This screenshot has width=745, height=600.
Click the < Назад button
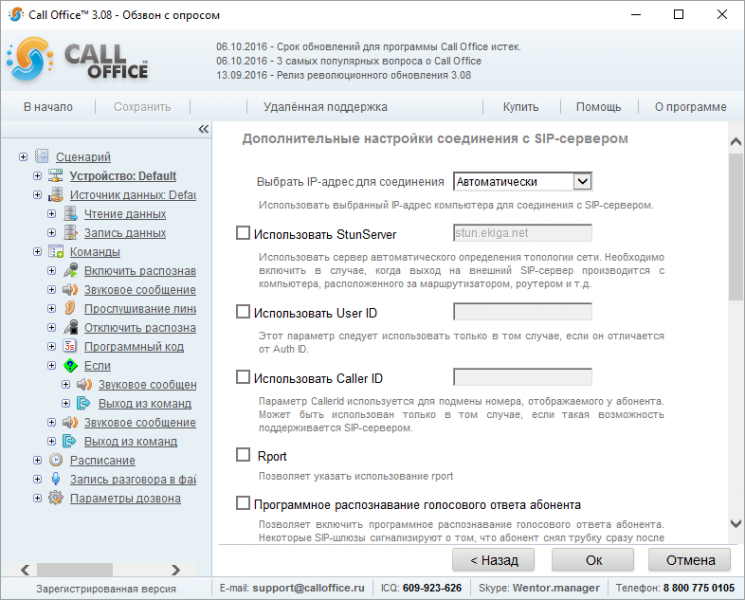[493, 560]
